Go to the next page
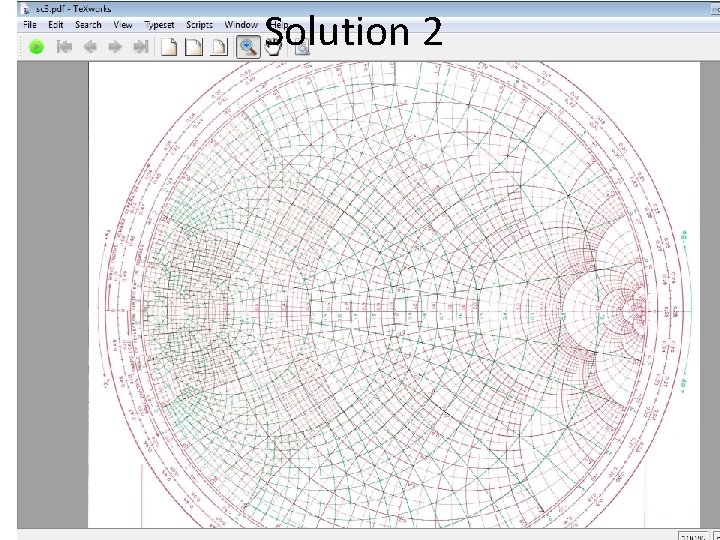The width and height of the screenshot is (720, 540). [x=115, y=47]
